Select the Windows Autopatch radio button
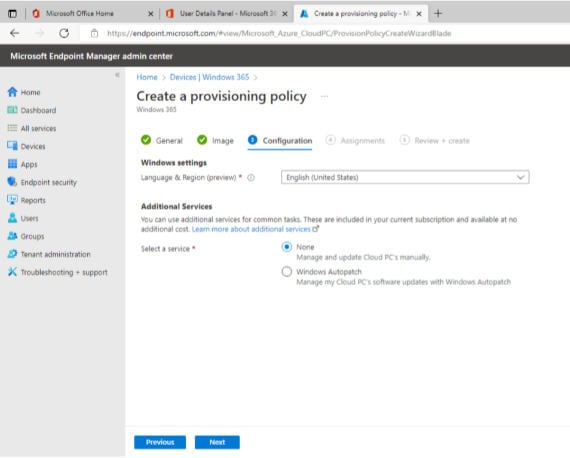 pyautogui.click(x=287, y=272)
